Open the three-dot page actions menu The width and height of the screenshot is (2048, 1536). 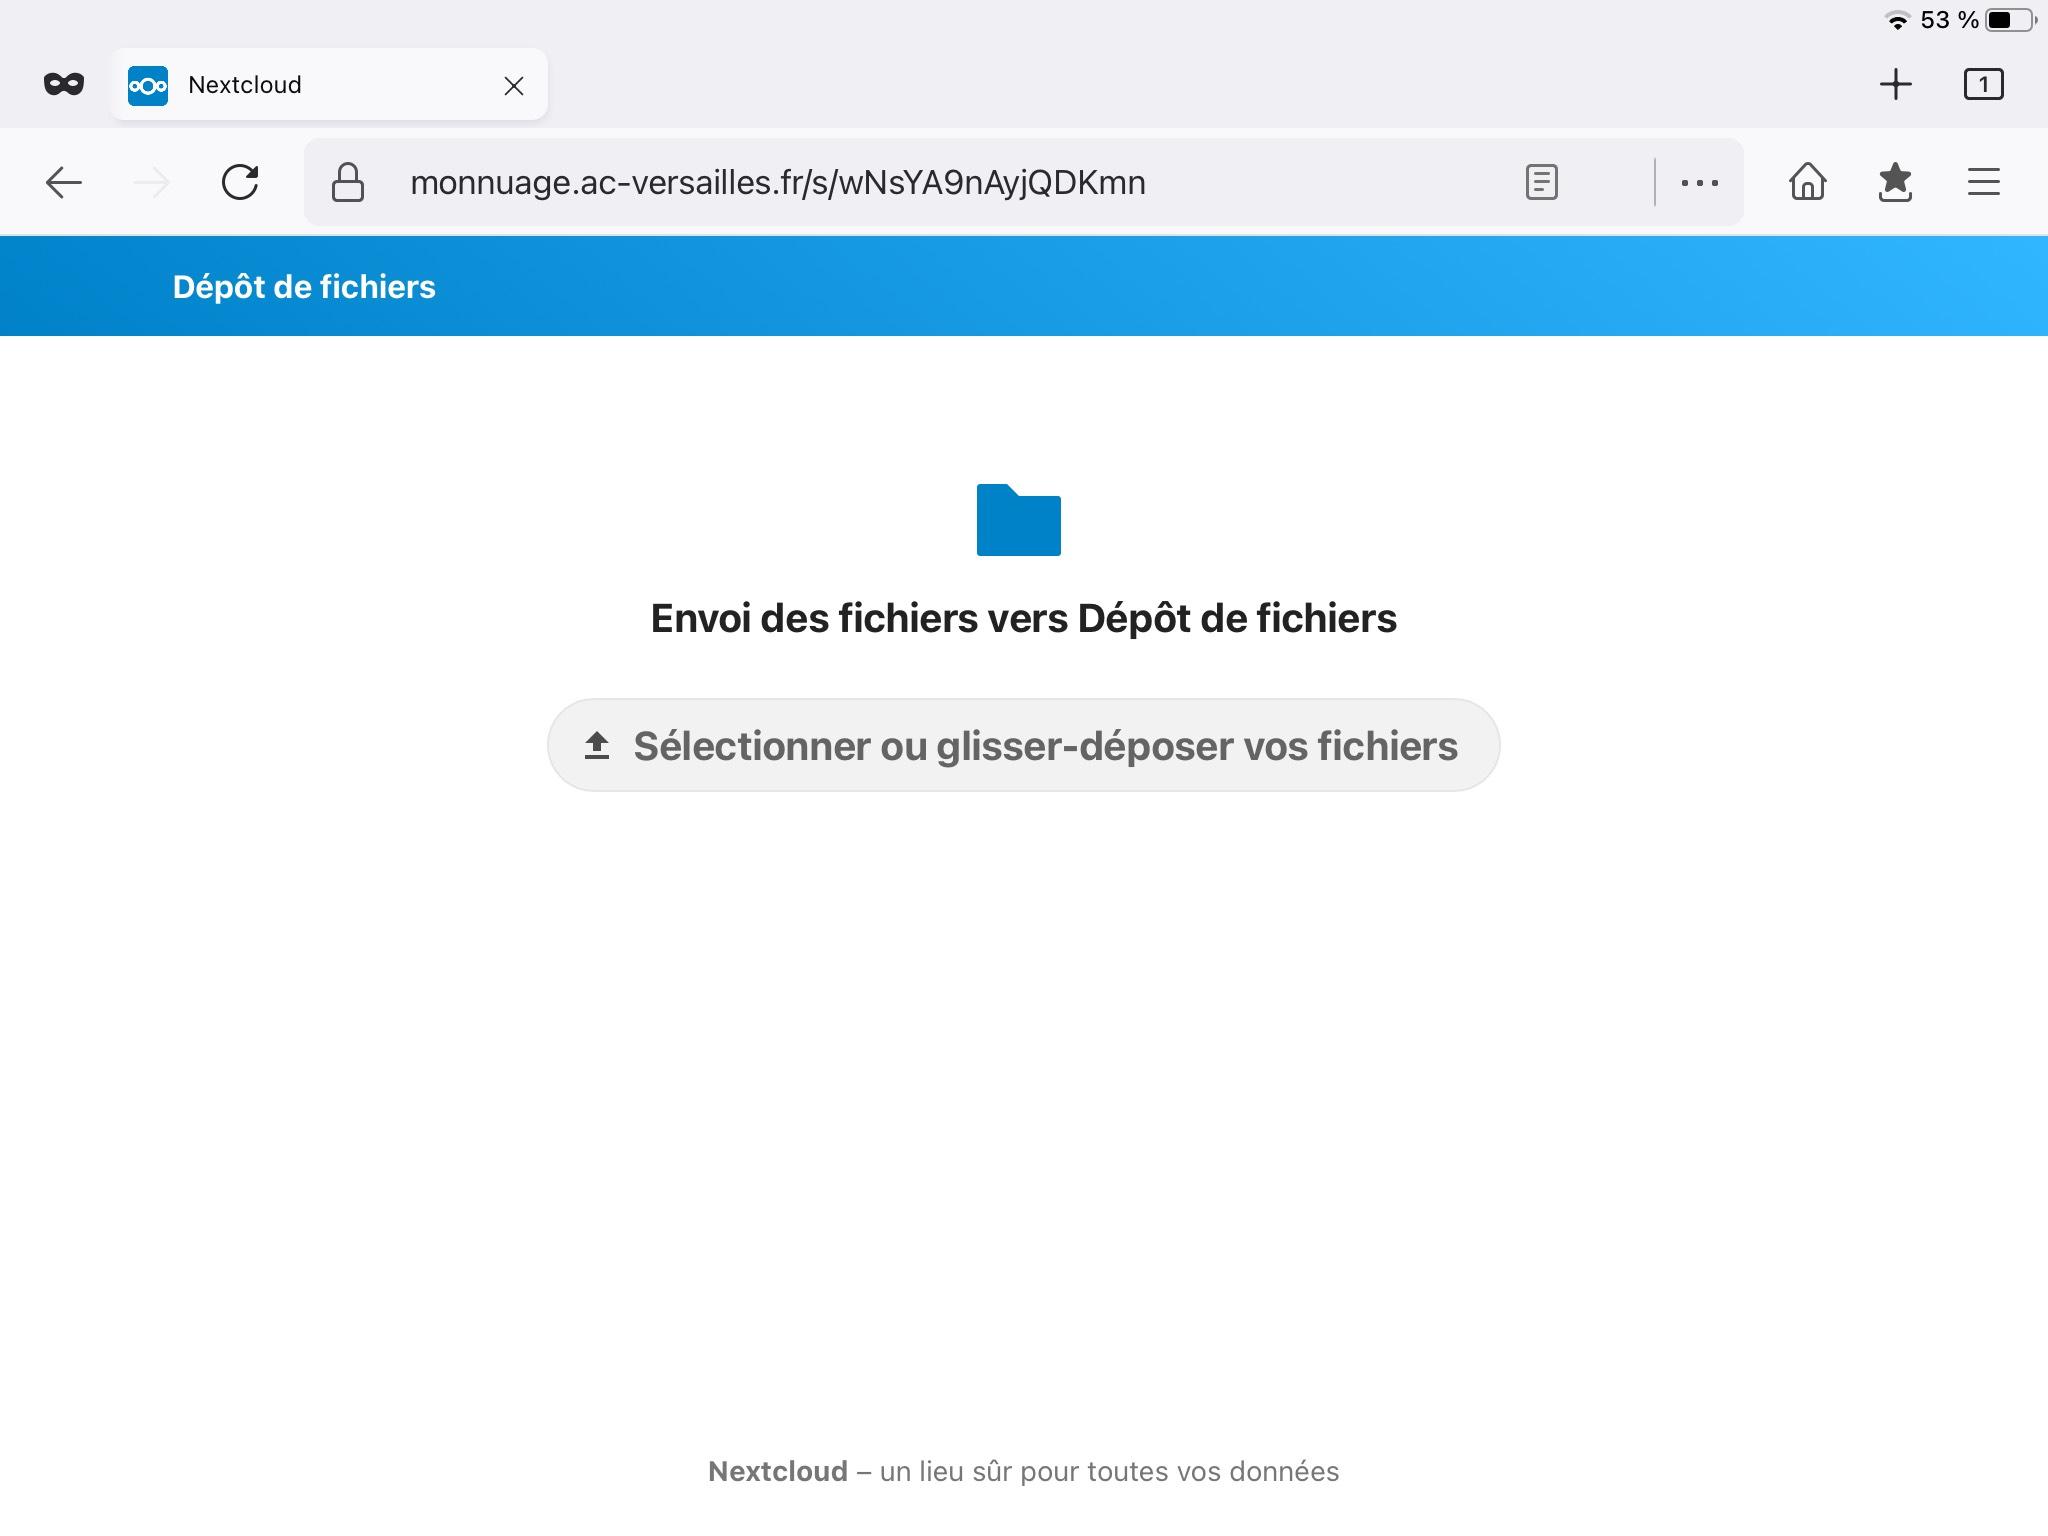[x=1699, y=182]
